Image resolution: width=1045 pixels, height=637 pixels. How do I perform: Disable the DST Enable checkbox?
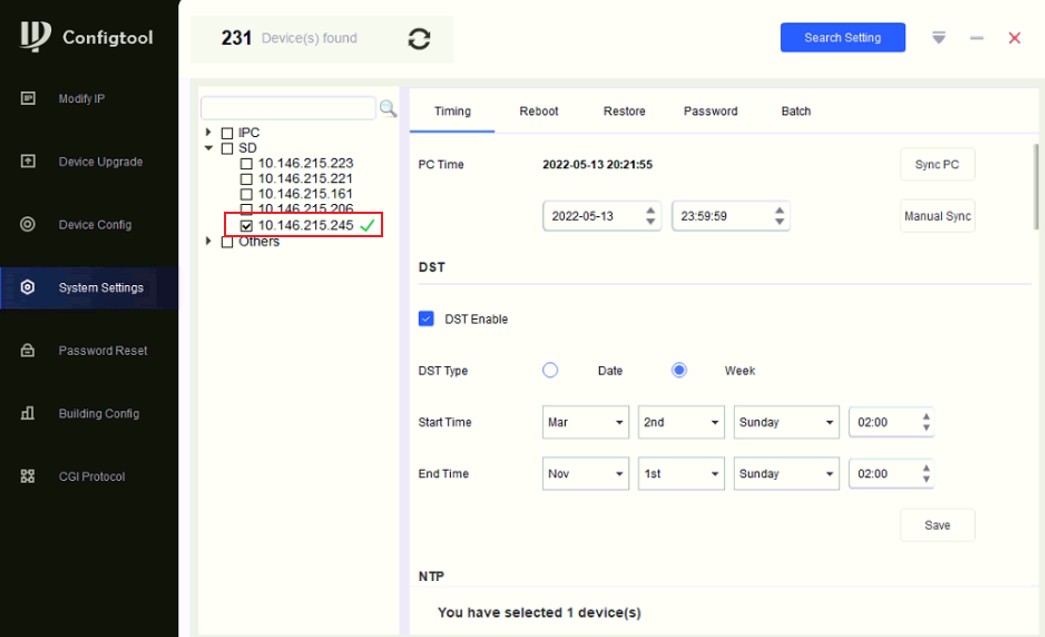coord(426,318)
